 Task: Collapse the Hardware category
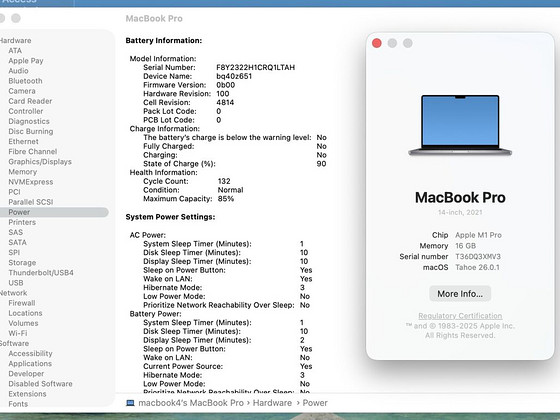pos(15,40)
